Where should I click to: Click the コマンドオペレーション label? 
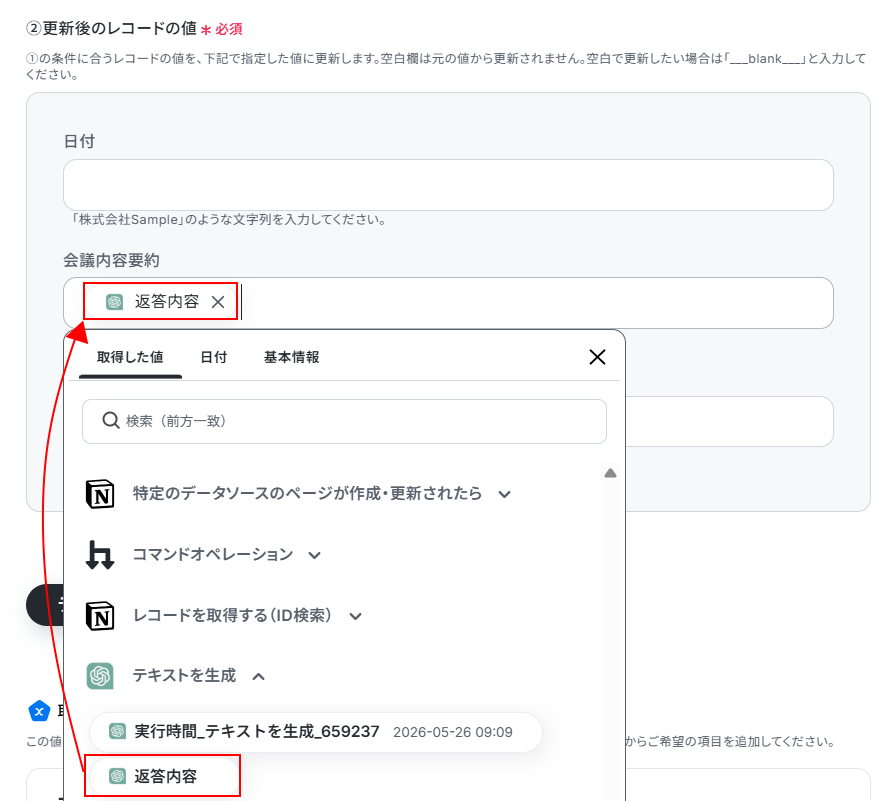click(213, 555)
